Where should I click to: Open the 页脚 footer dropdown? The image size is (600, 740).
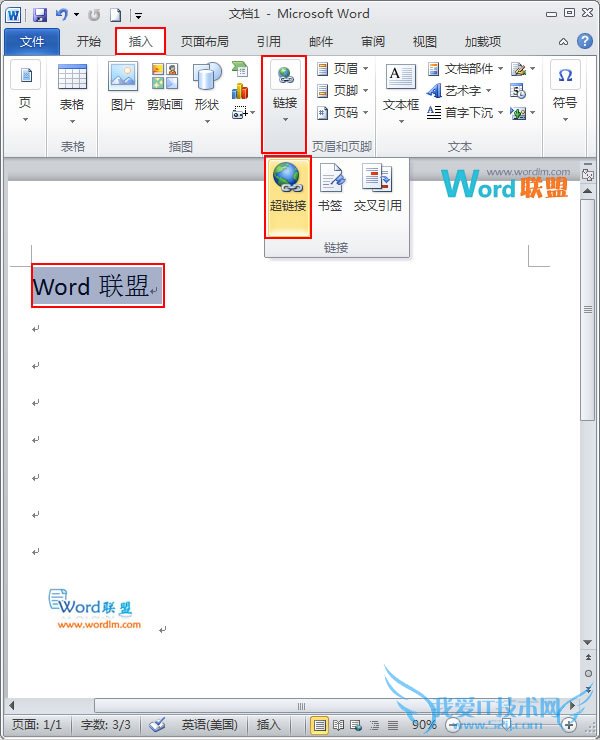point(343,91)
